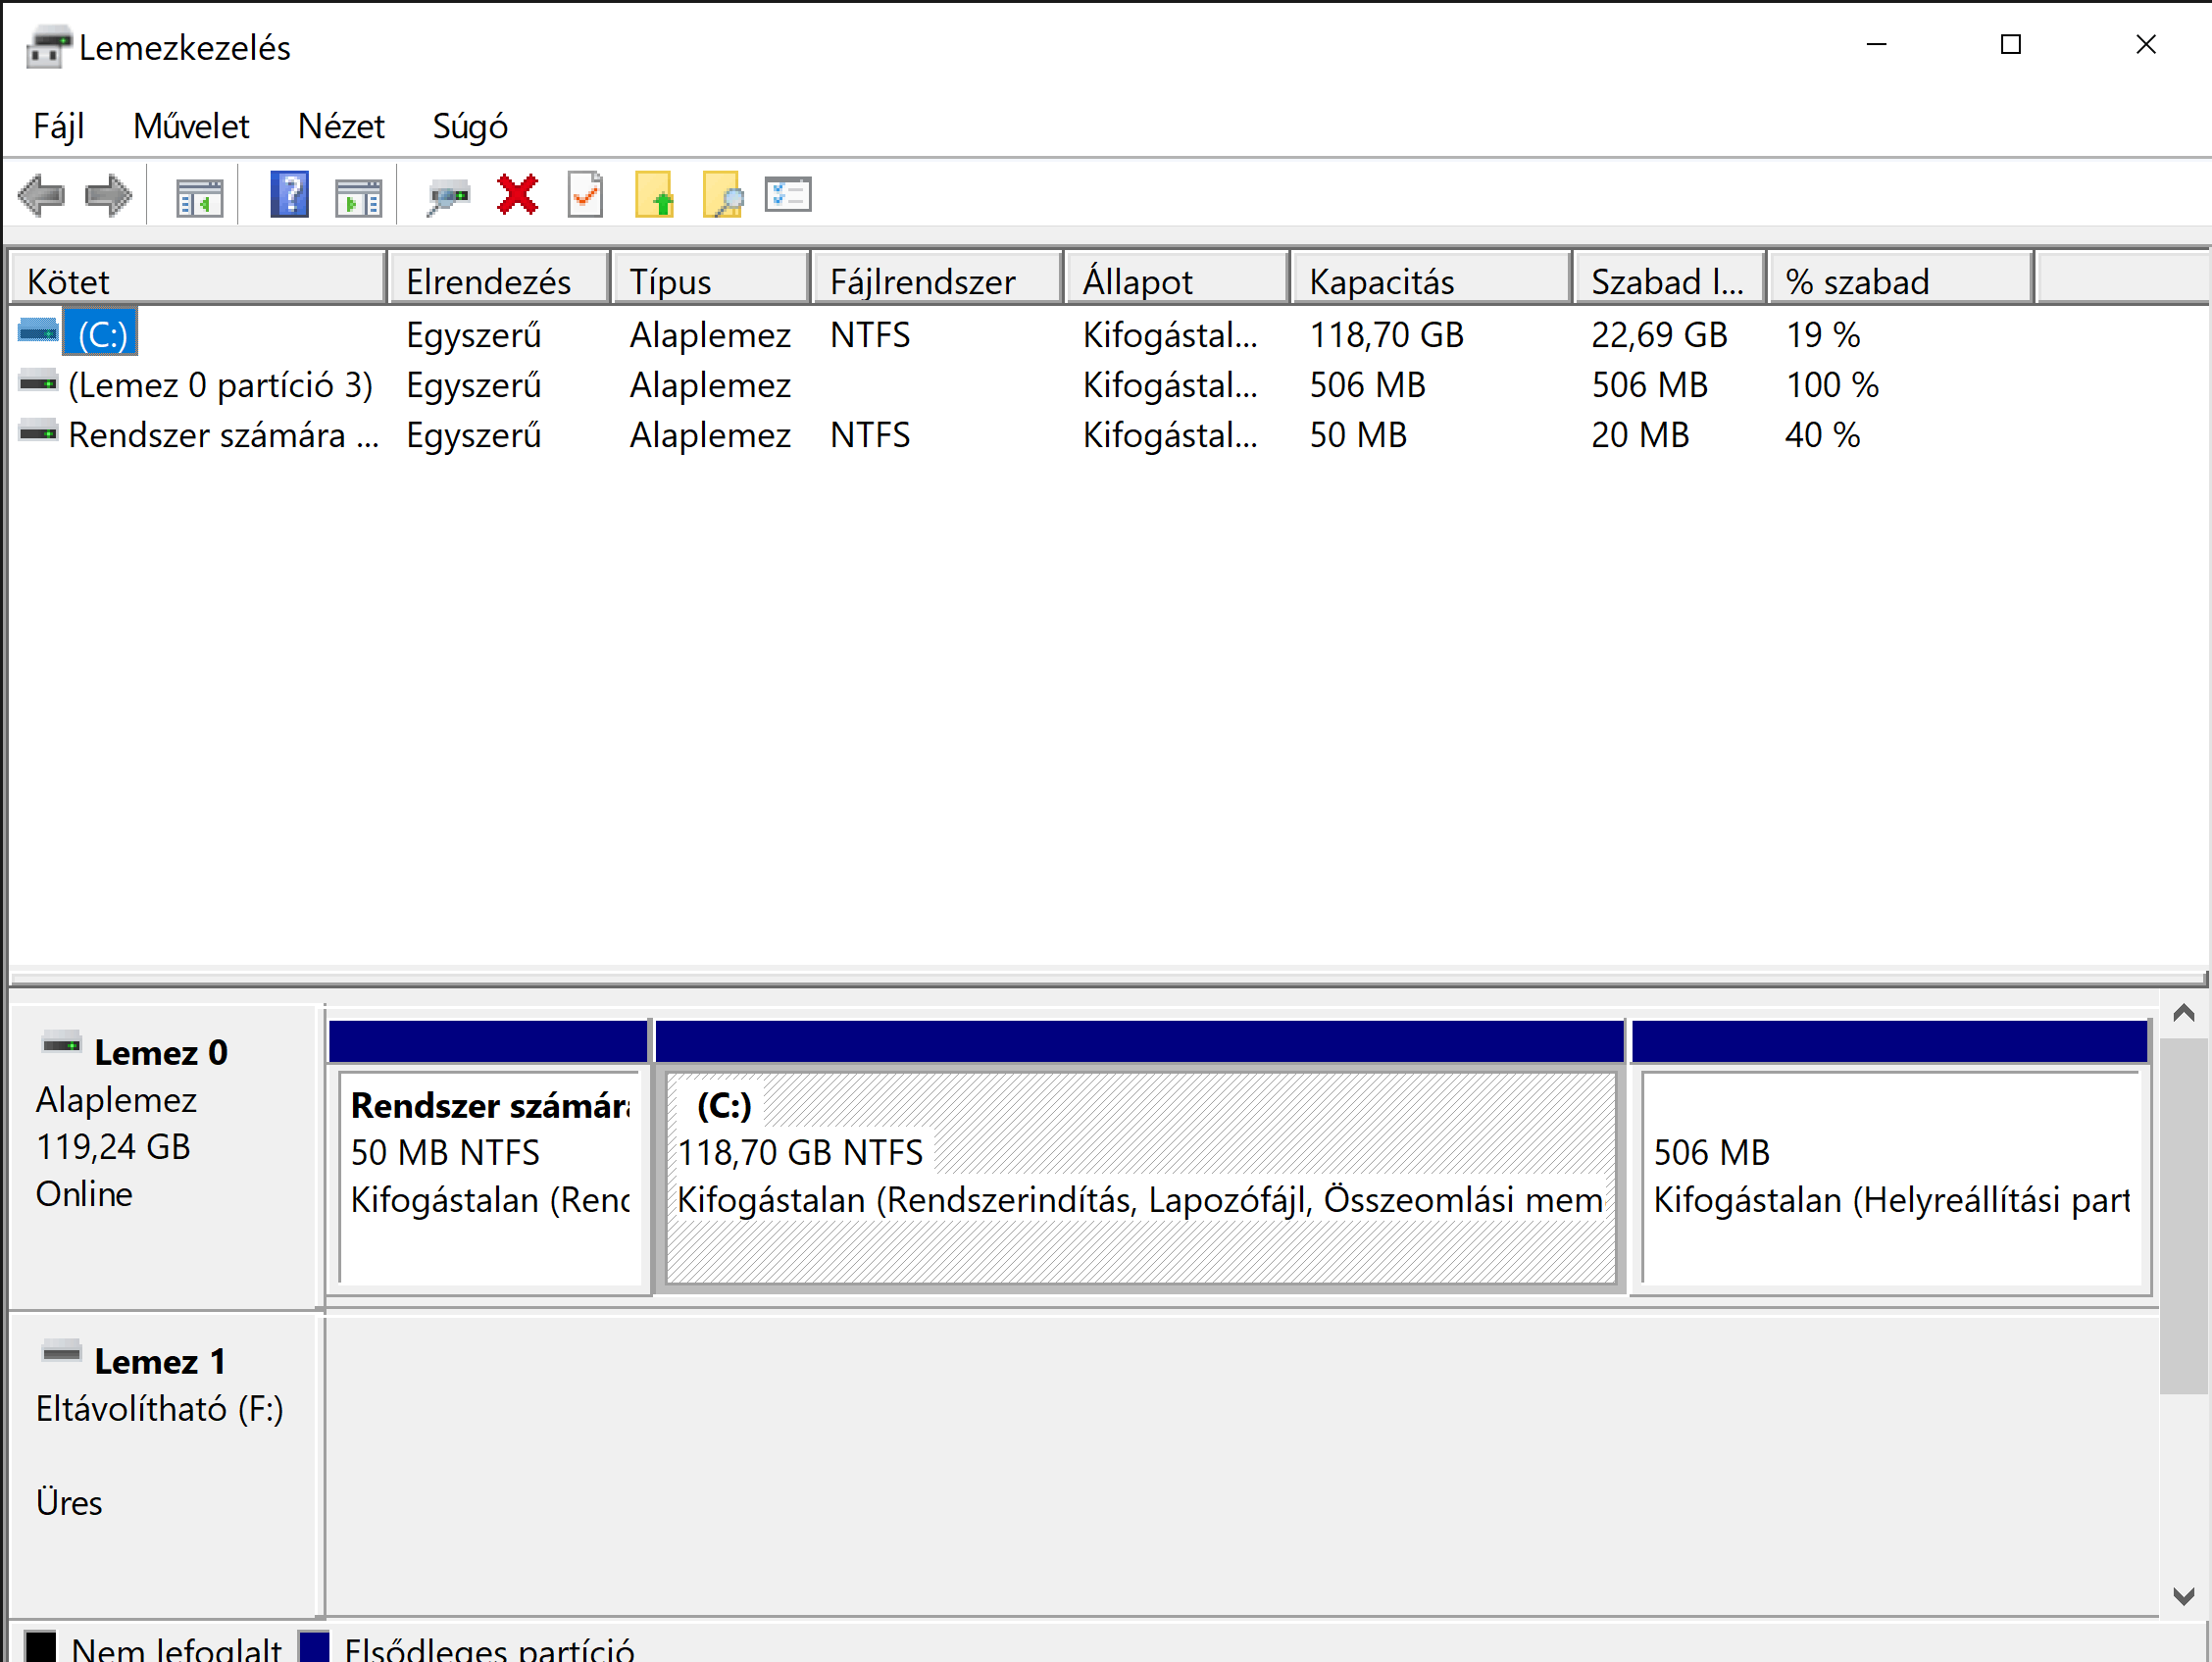Select (Lemez 0 partíció 3) volume row
Viewport: 2212px width, 1662px height.
(220, 385)
